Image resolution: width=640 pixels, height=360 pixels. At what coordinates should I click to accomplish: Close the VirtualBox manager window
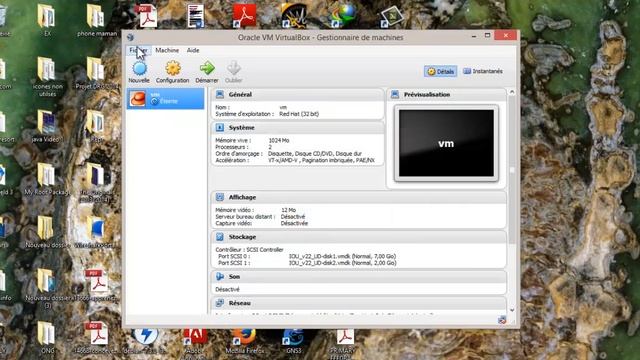pyautogui.click(x=506, y=36)
